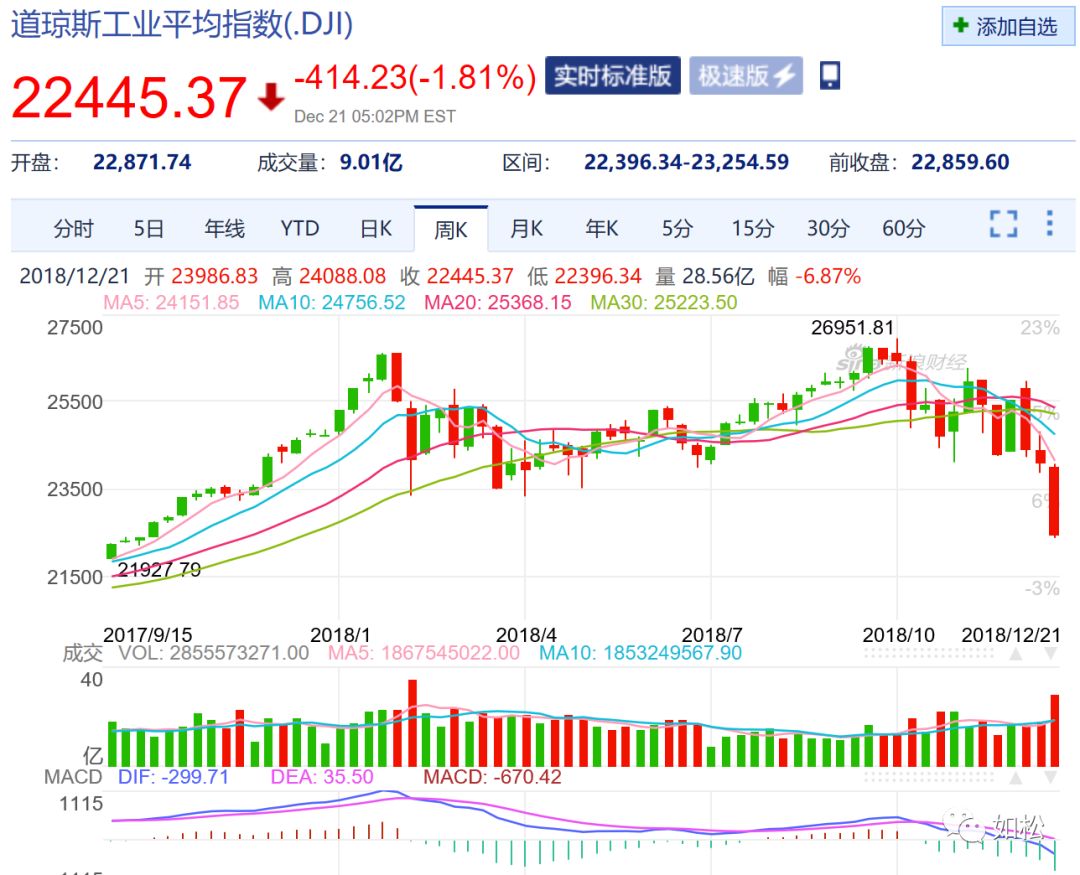Select the 周K tab

pyautogui.click(x=450, y=229)
